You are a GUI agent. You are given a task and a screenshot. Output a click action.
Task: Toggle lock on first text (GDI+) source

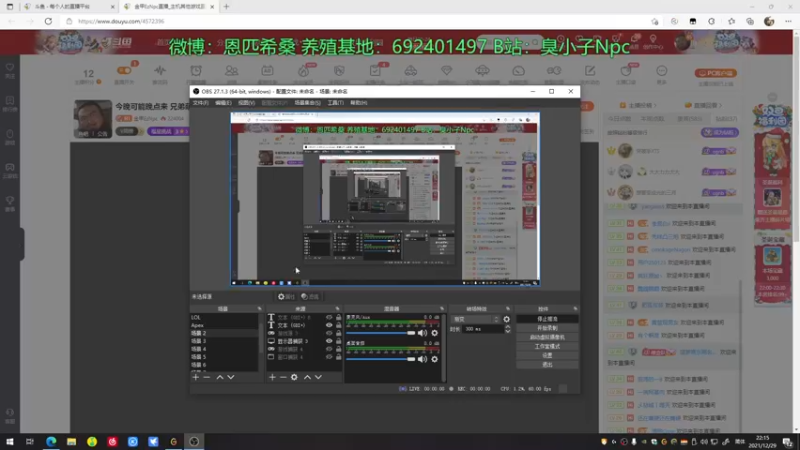point(339,317)
